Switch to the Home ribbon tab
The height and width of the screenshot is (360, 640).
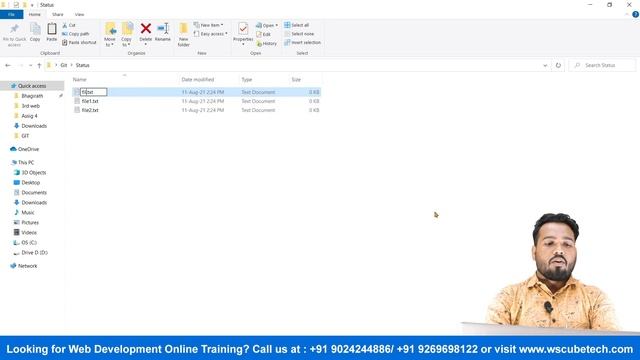click(x=35, y=15)
